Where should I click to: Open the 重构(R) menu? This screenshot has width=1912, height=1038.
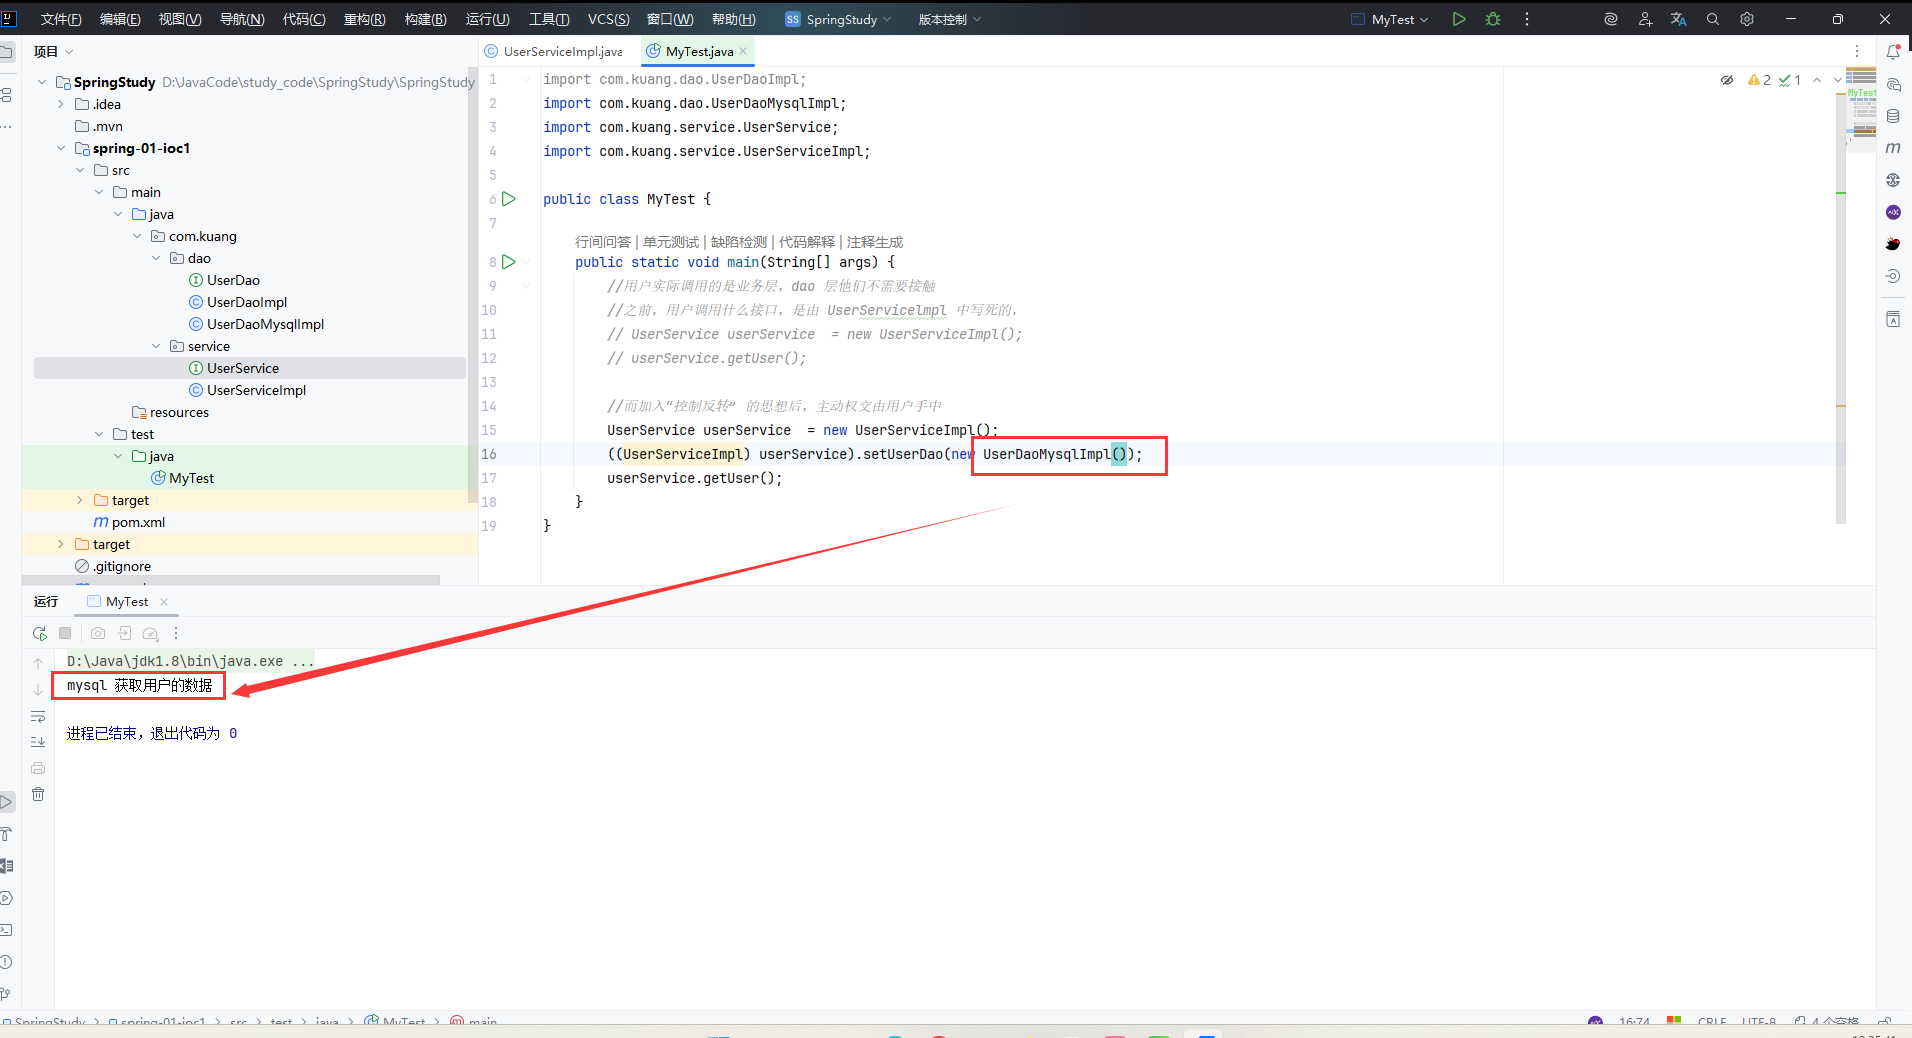pyautogui.click(x=365, y=19)
